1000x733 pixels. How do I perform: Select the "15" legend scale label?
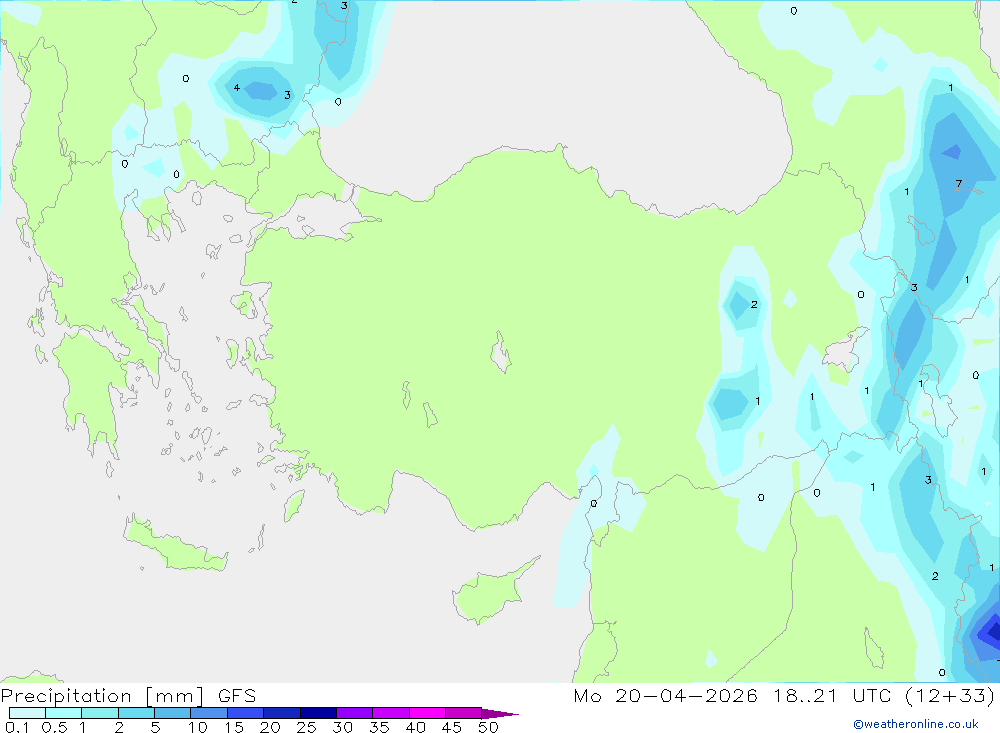click(x=234, y=727)
